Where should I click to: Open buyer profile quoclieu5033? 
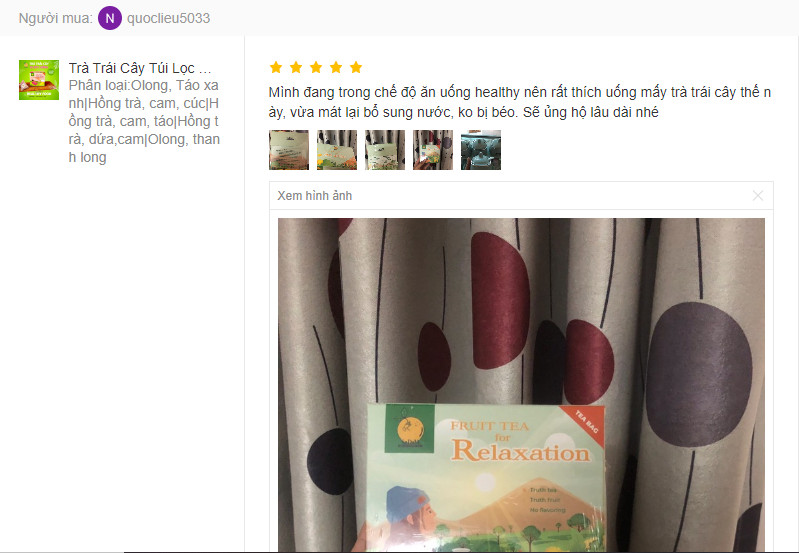coord(168,18)
